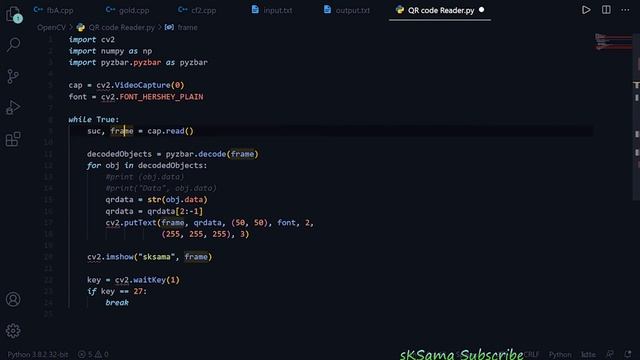Open the Extensions view

(13, 139)
